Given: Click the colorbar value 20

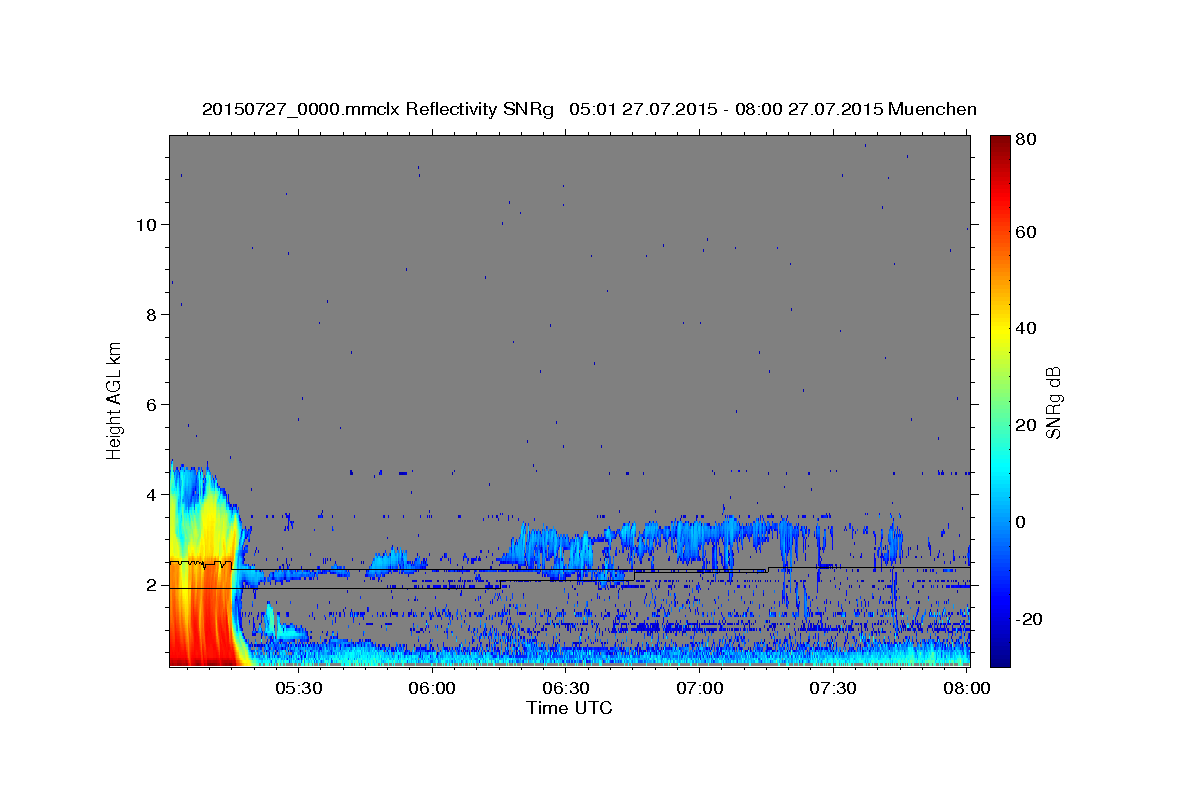Looking at the screenshot, I should click(x=1027, y=425).
